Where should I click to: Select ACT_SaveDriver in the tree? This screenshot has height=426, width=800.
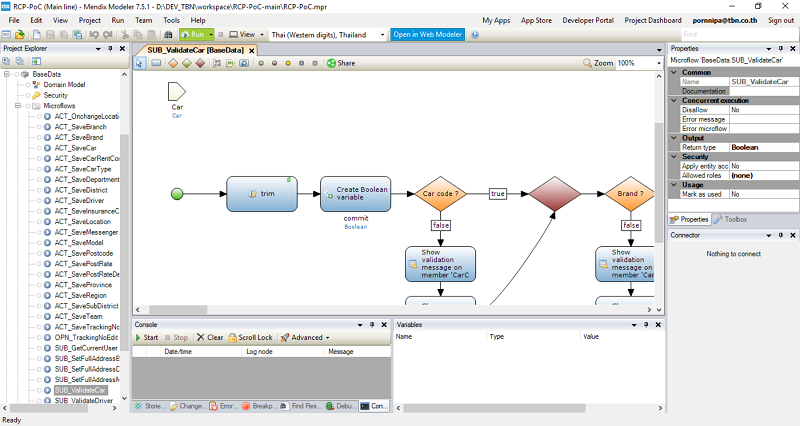tap(79, 201)
